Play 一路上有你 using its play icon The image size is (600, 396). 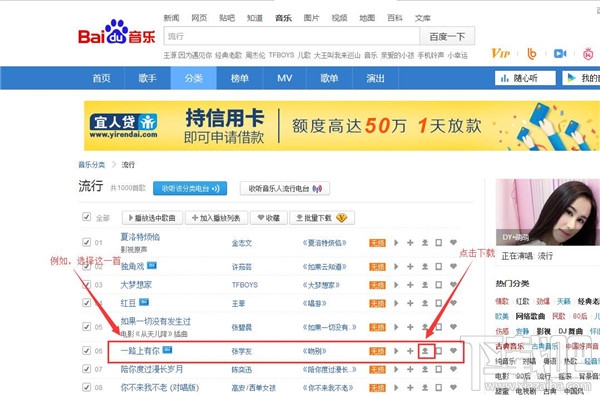396,350
